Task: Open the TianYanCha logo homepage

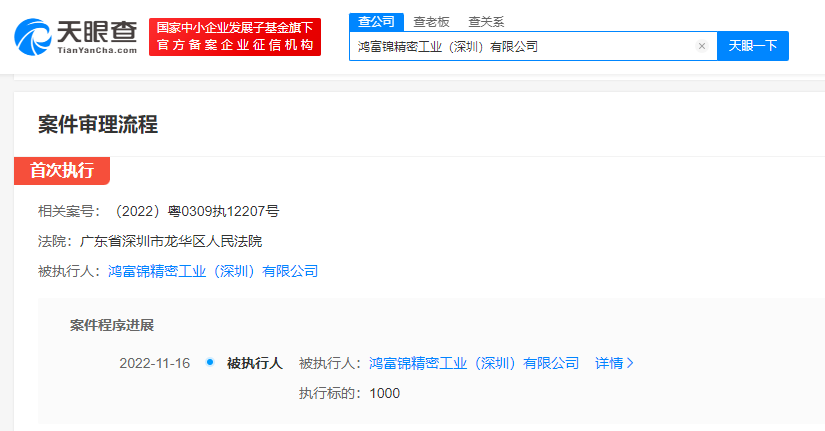Action: [x=76, y=37]
